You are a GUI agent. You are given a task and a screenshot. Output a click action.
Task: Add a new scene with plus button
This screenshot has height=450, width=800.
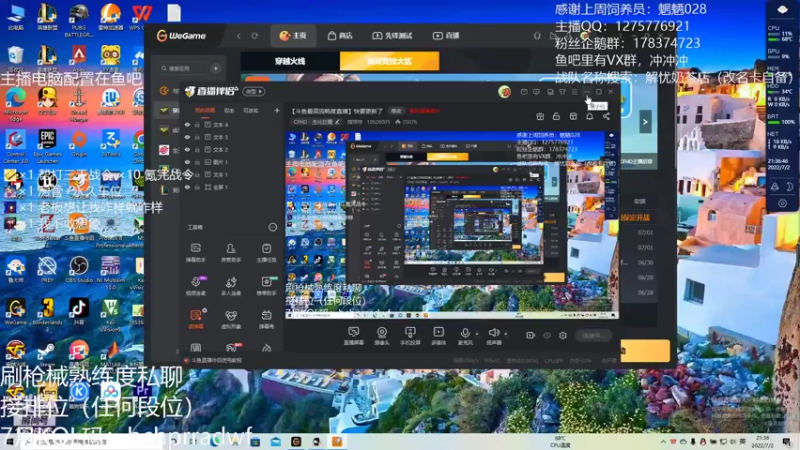[277, 110]
